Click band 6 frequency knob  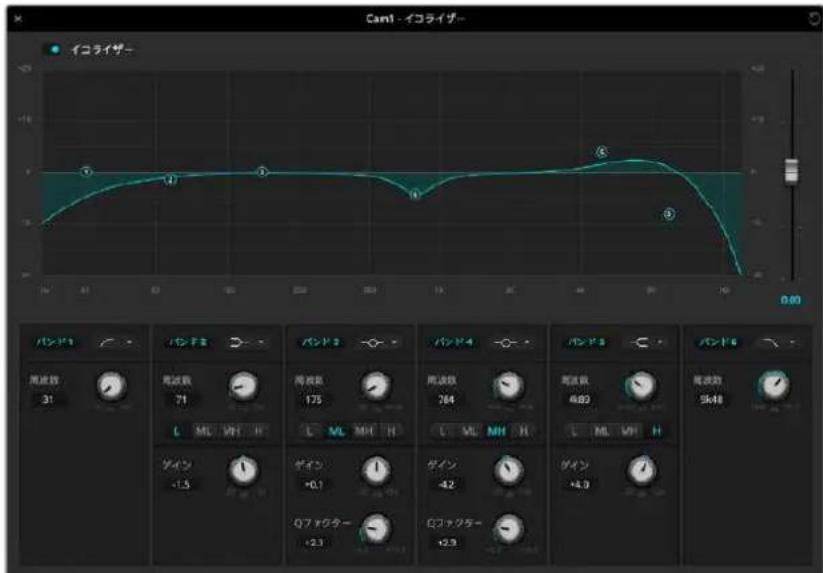(774, 386)
